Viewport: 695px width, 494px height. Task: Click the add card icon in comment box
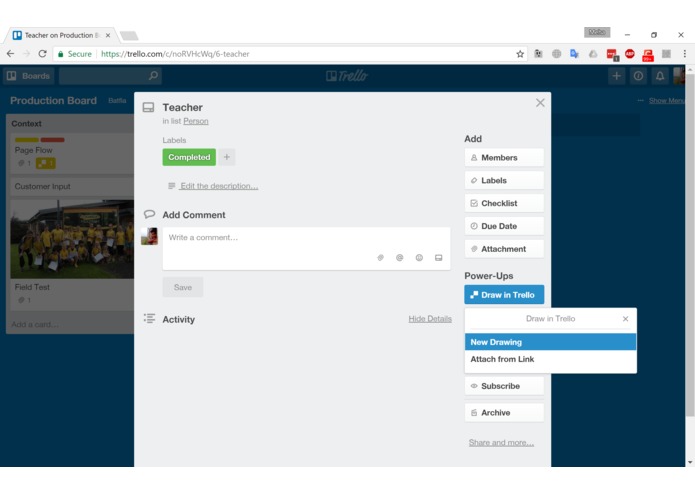[x=438, y=258]
